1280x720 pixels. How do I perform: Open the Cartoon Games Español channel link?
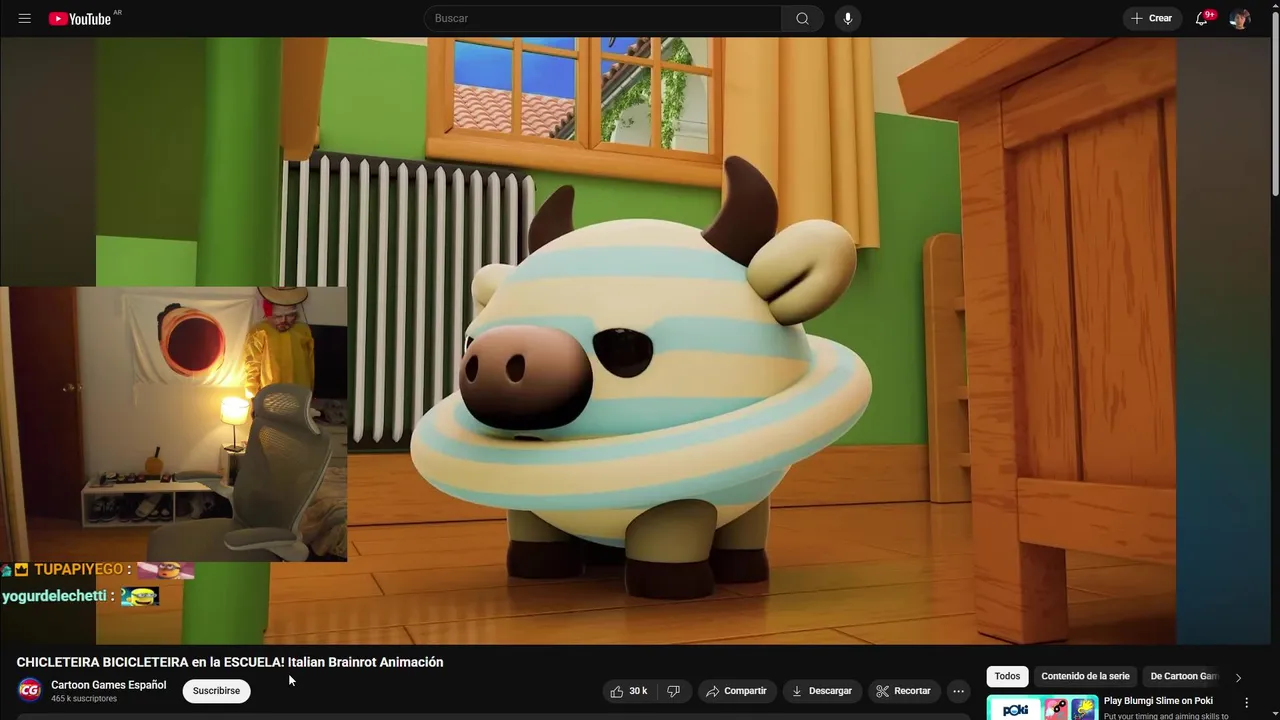(x=109, y=685)
